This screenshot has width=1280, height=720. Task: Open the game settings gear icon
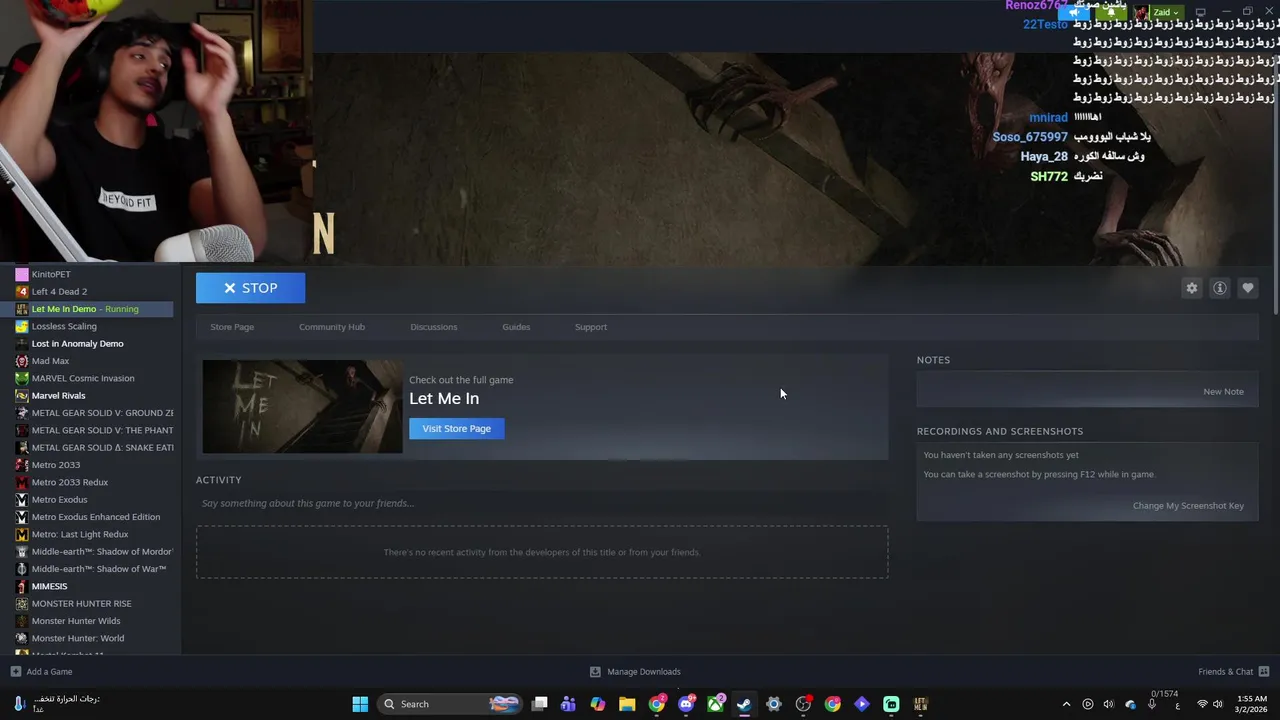point(1191,288)
